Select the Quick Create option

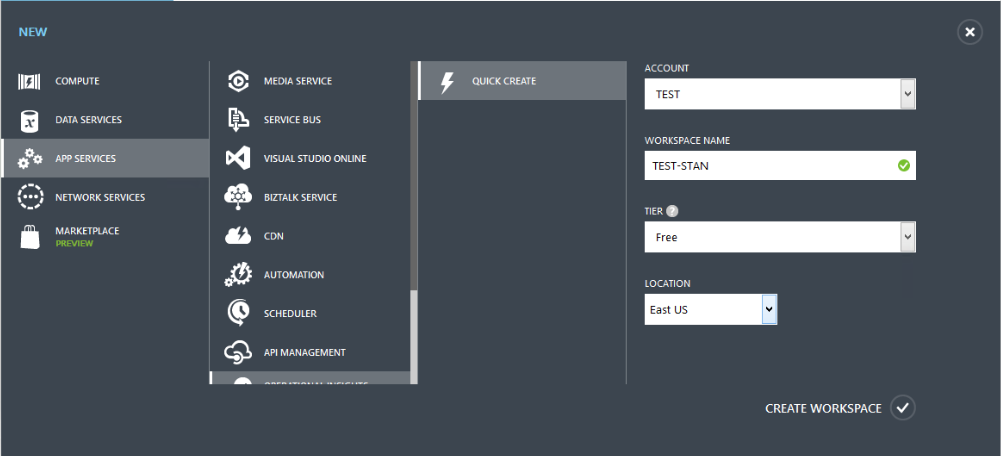[504, 81]
